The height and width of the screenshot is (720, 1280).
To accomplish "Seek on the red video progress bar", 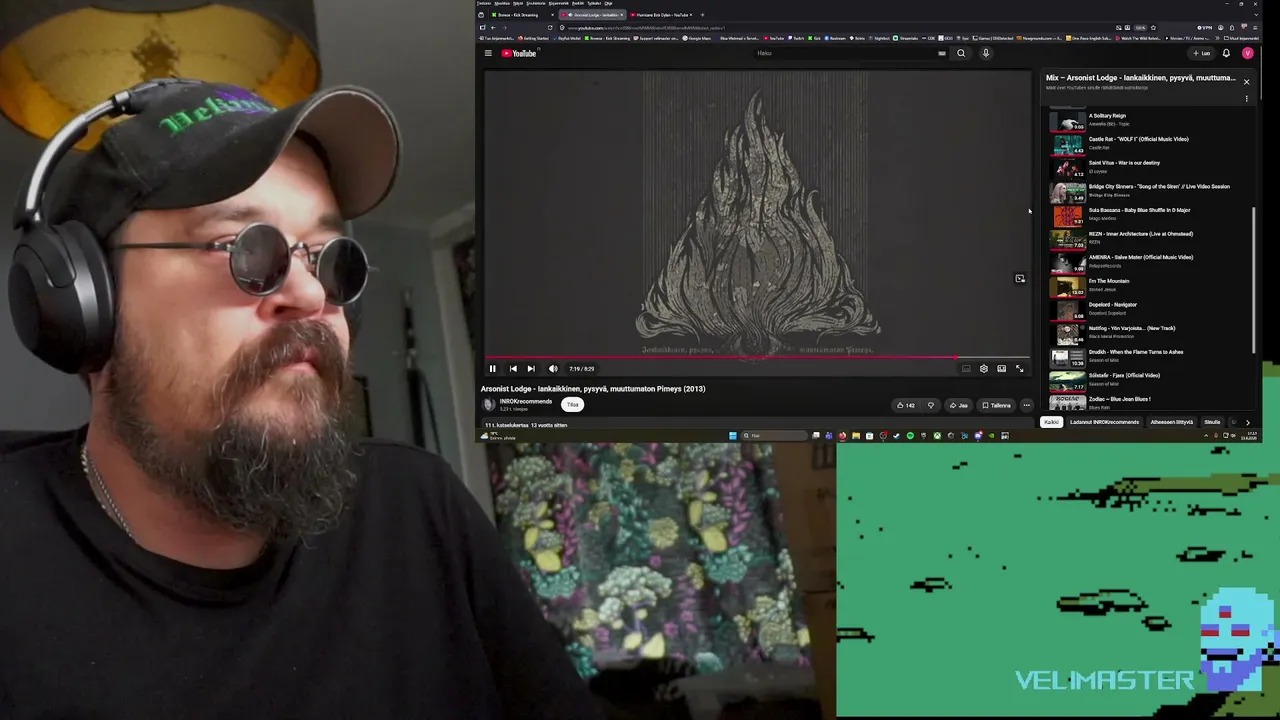I will click(x=757, y=357).
